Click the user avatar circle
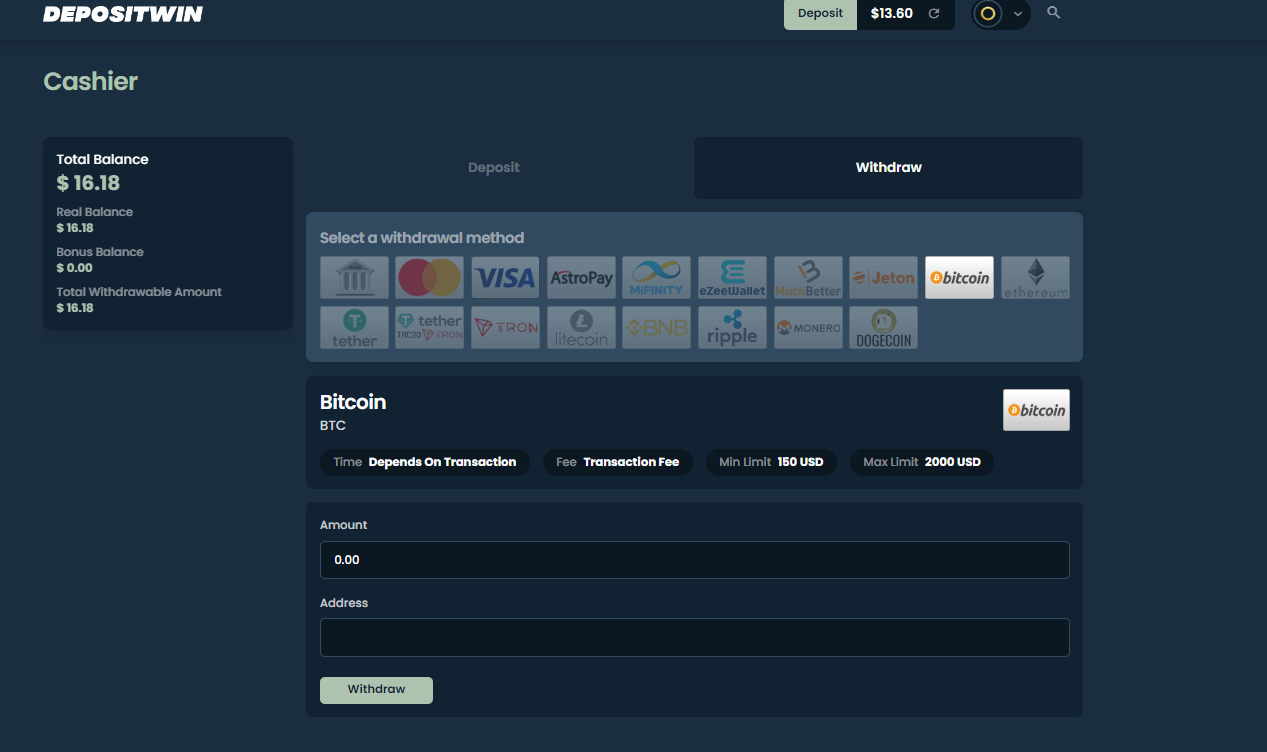Viewport: 1267px width, 752px height. pos(988,14)
